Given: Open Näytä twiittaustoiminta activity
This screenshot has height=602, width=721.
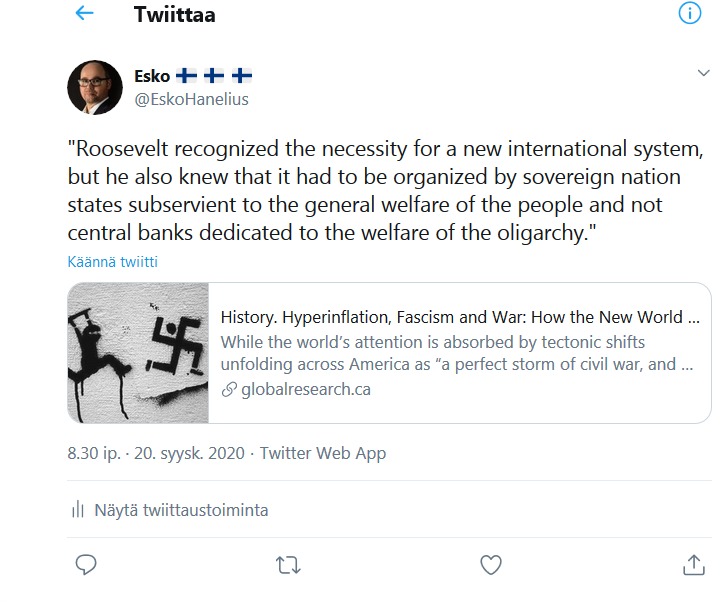Looking at the screenshot, I should 181,509.
